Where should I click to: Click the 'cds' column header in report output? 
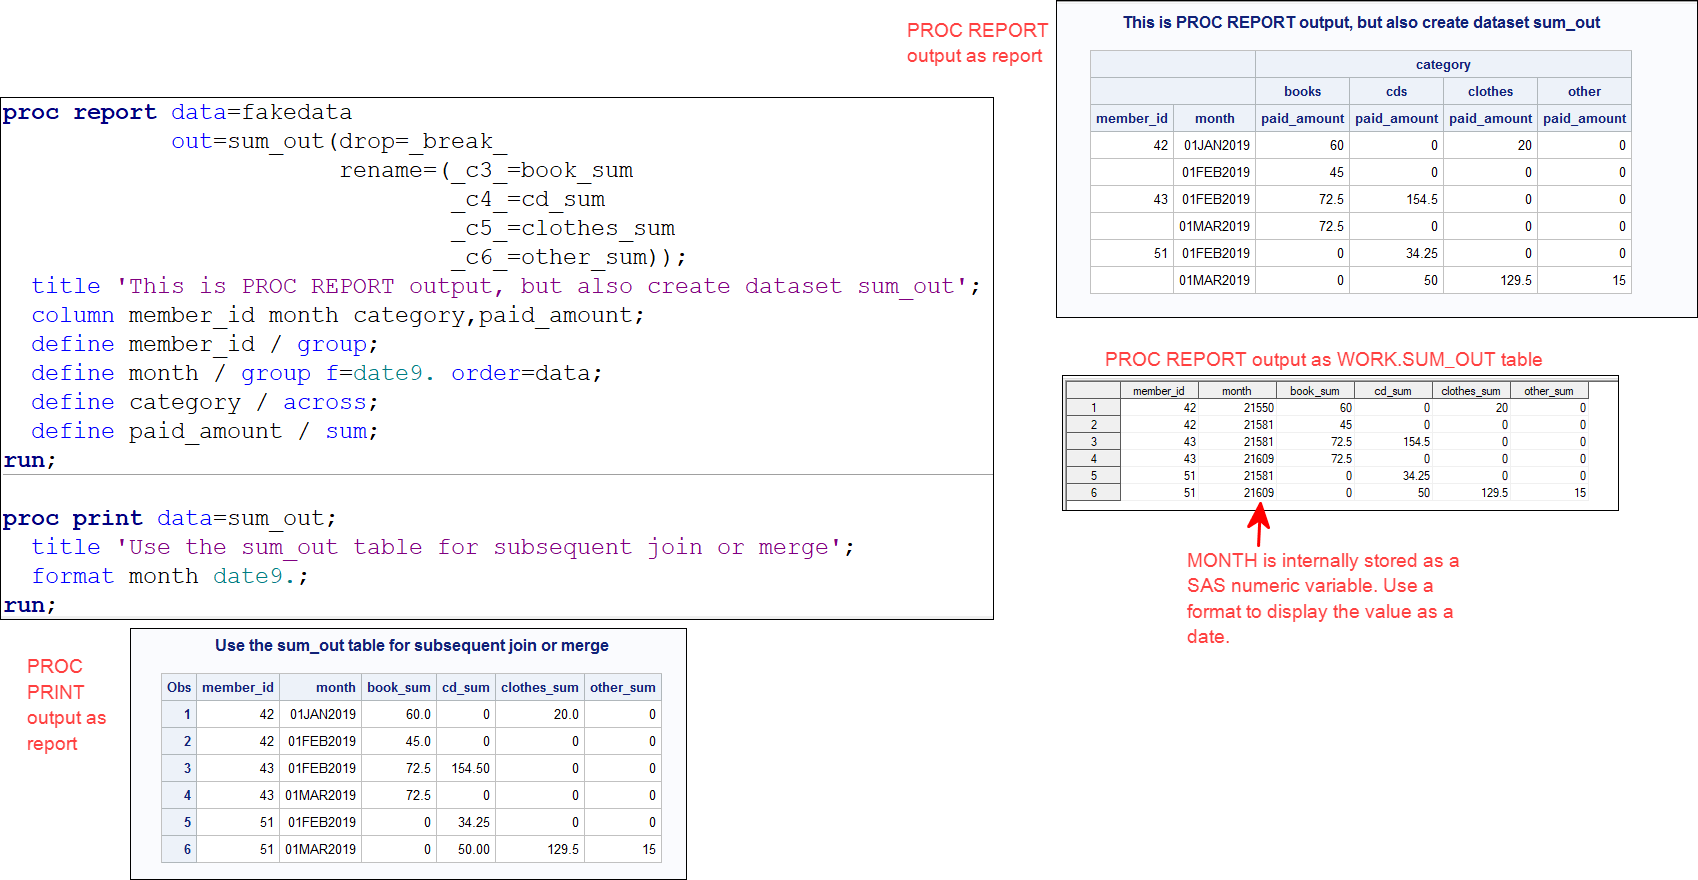[x=1396, y=91]
